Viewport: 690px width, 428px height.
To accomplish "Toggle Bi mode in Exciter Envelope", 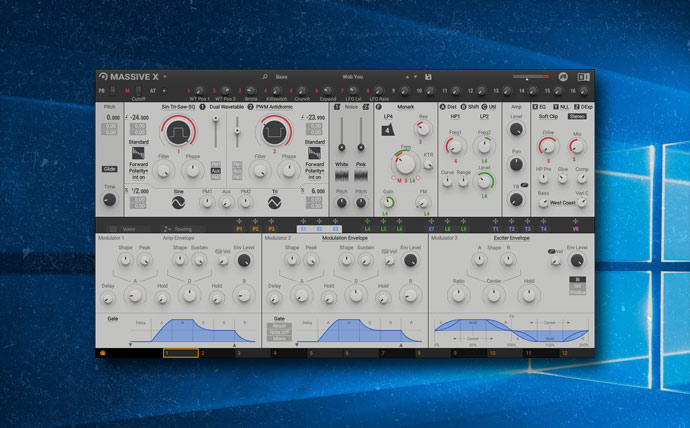I will tap(577, 280).
